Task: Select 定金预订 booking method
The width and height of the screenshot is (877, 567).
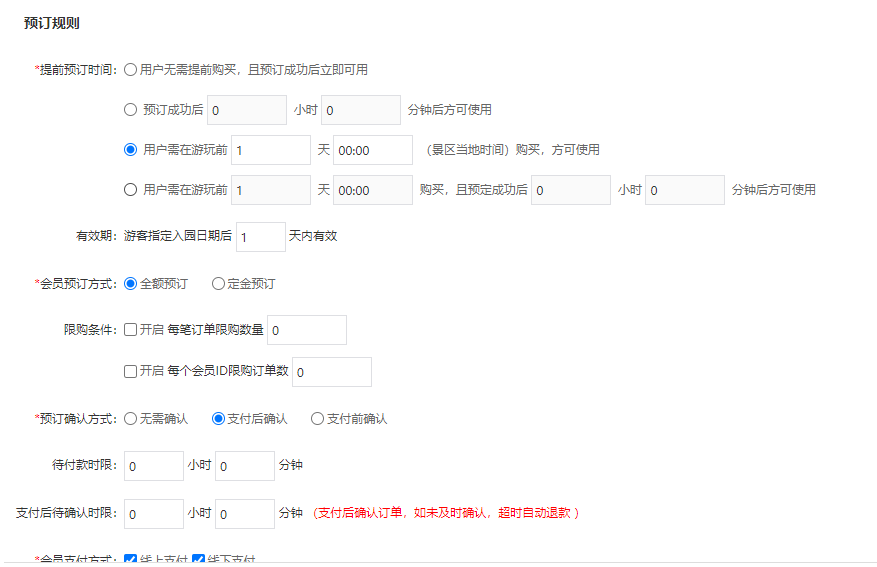Action: (x=218, y=284)
